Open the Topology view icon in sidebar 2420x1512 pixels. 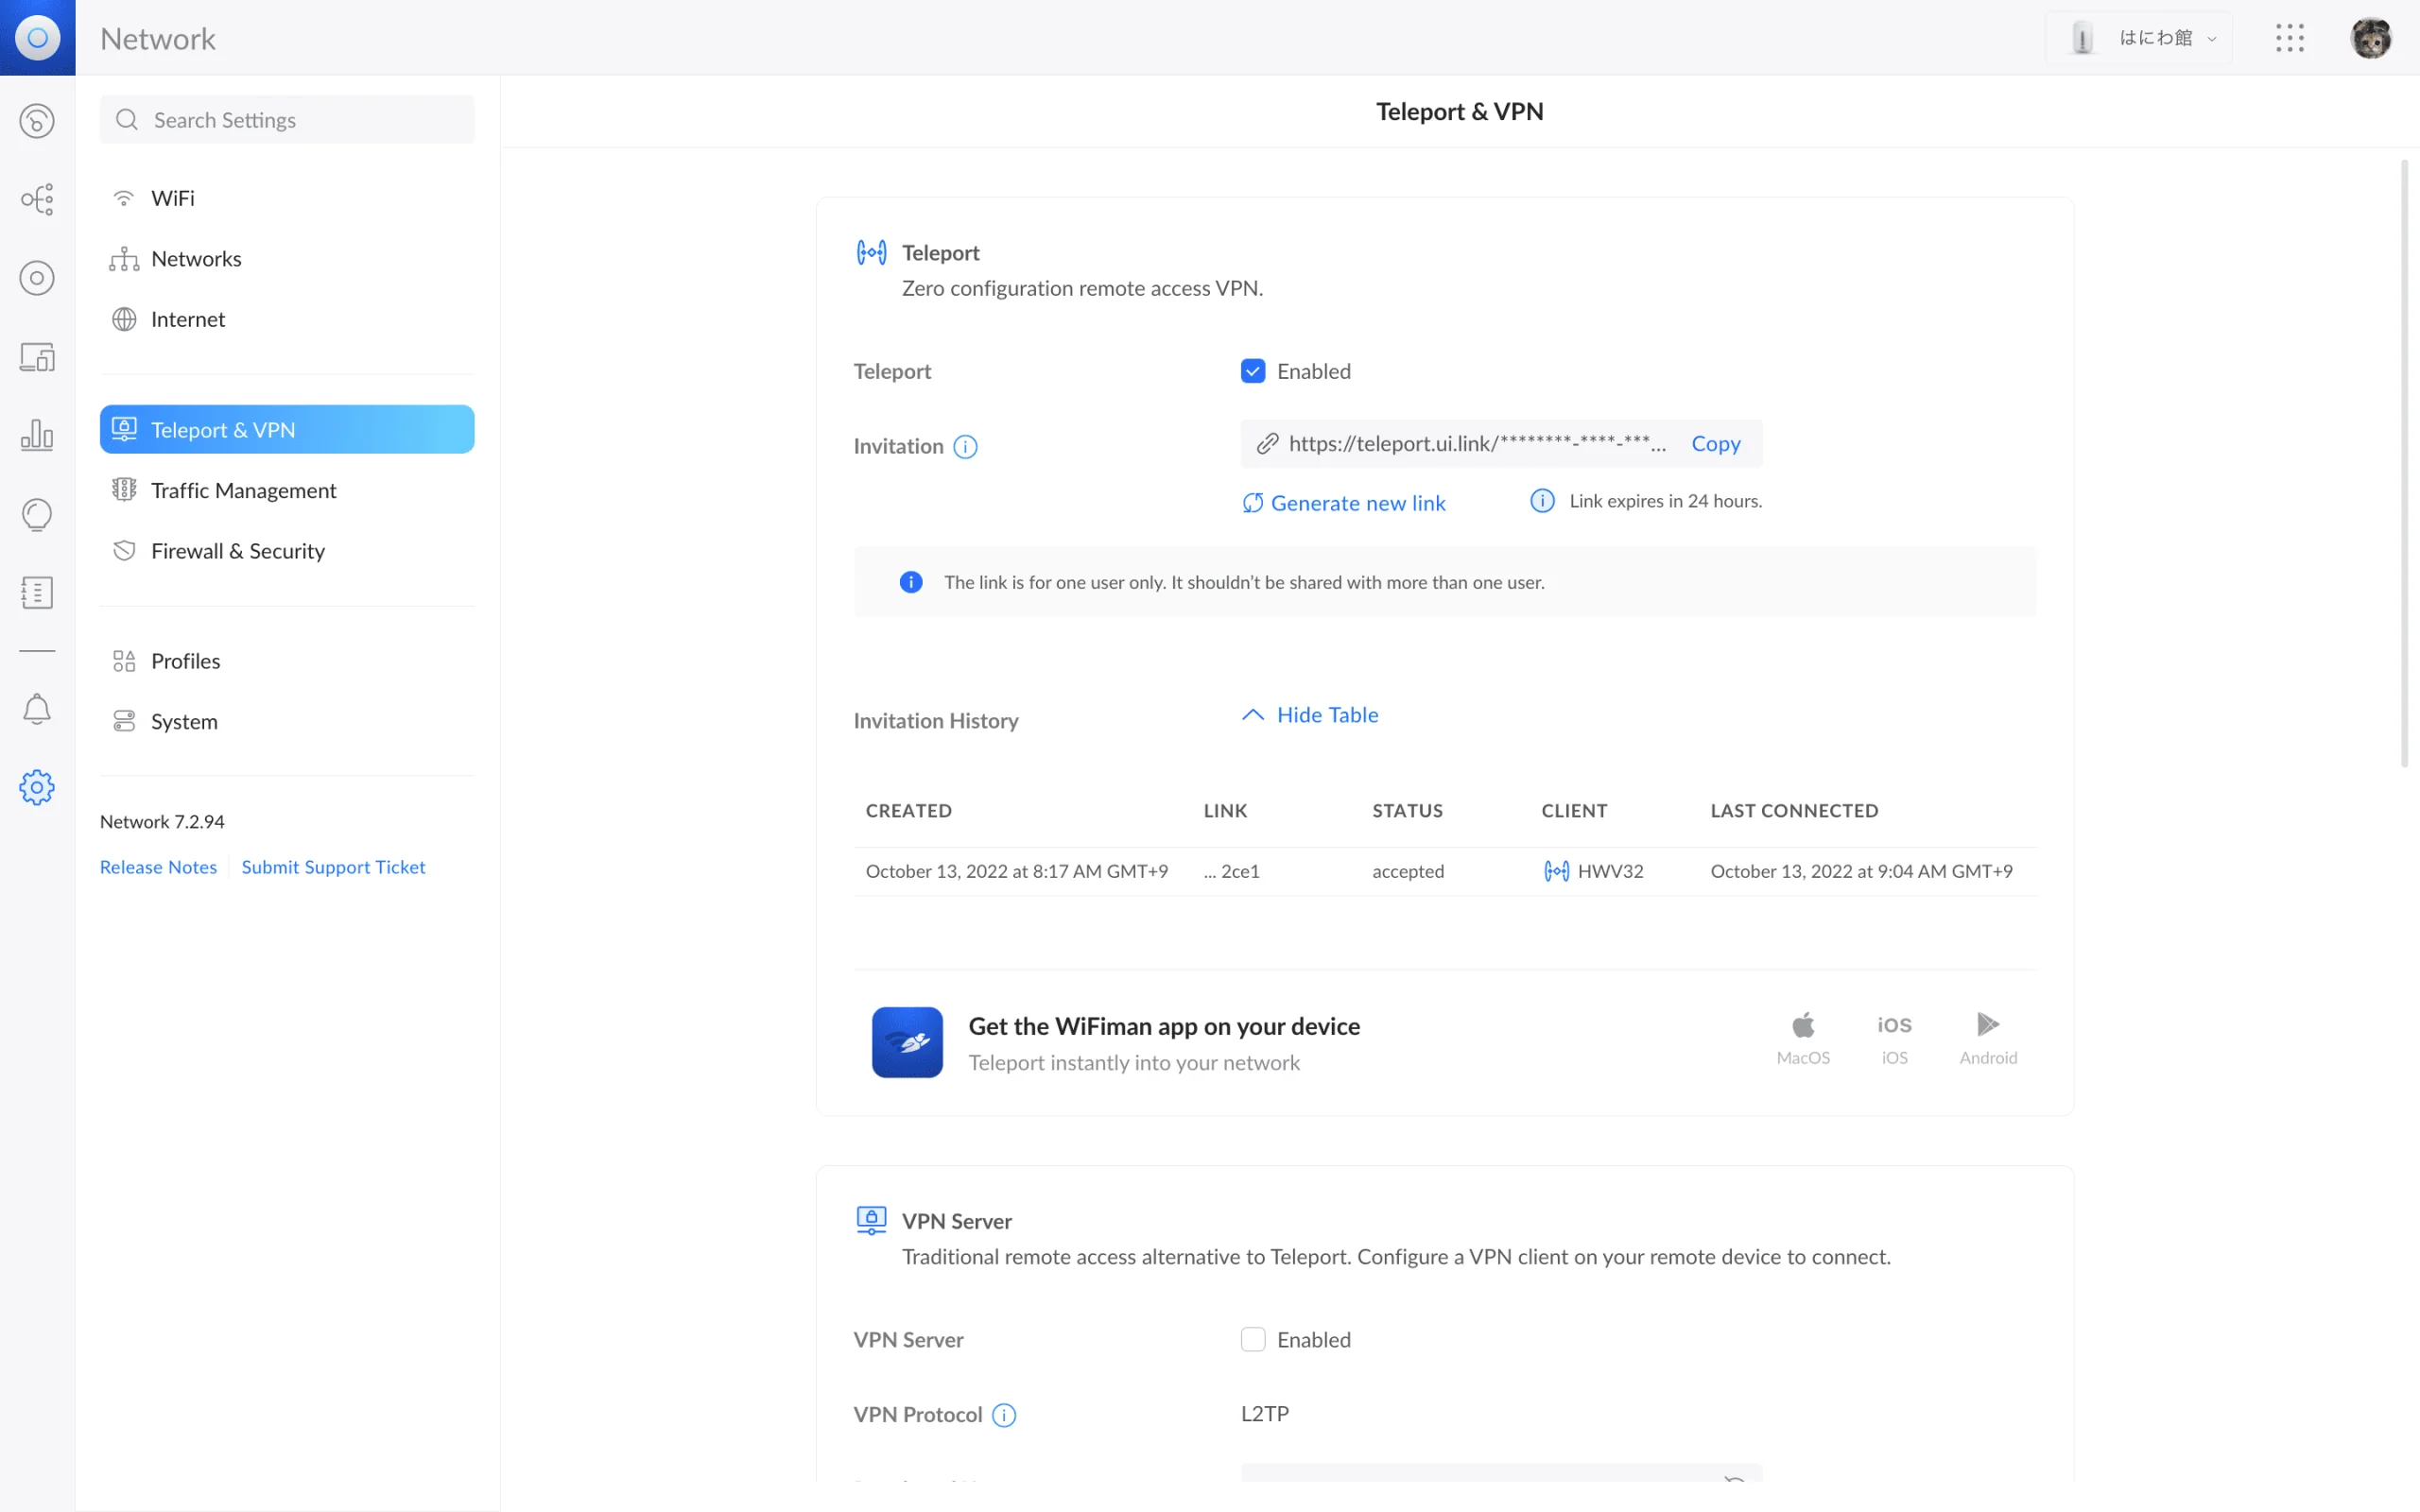[x=37, y=199]
